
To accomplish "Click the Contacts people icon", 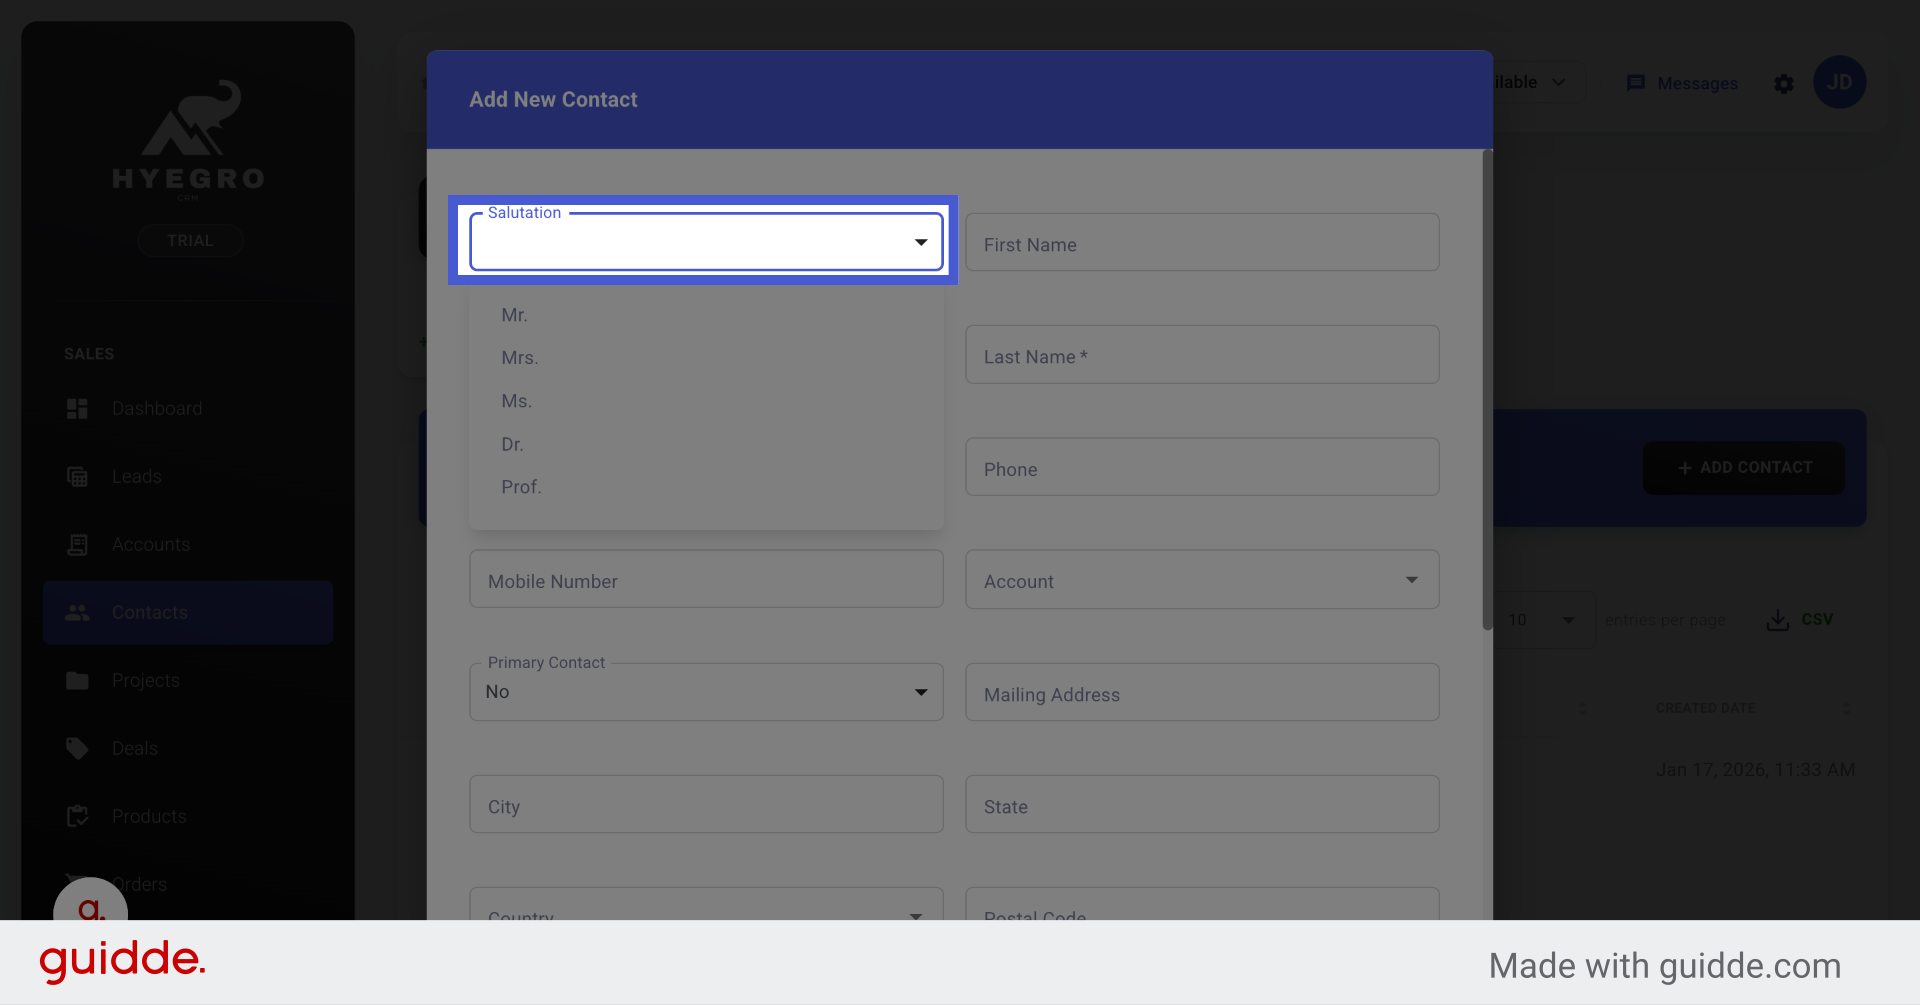I will tap(78, 612).
